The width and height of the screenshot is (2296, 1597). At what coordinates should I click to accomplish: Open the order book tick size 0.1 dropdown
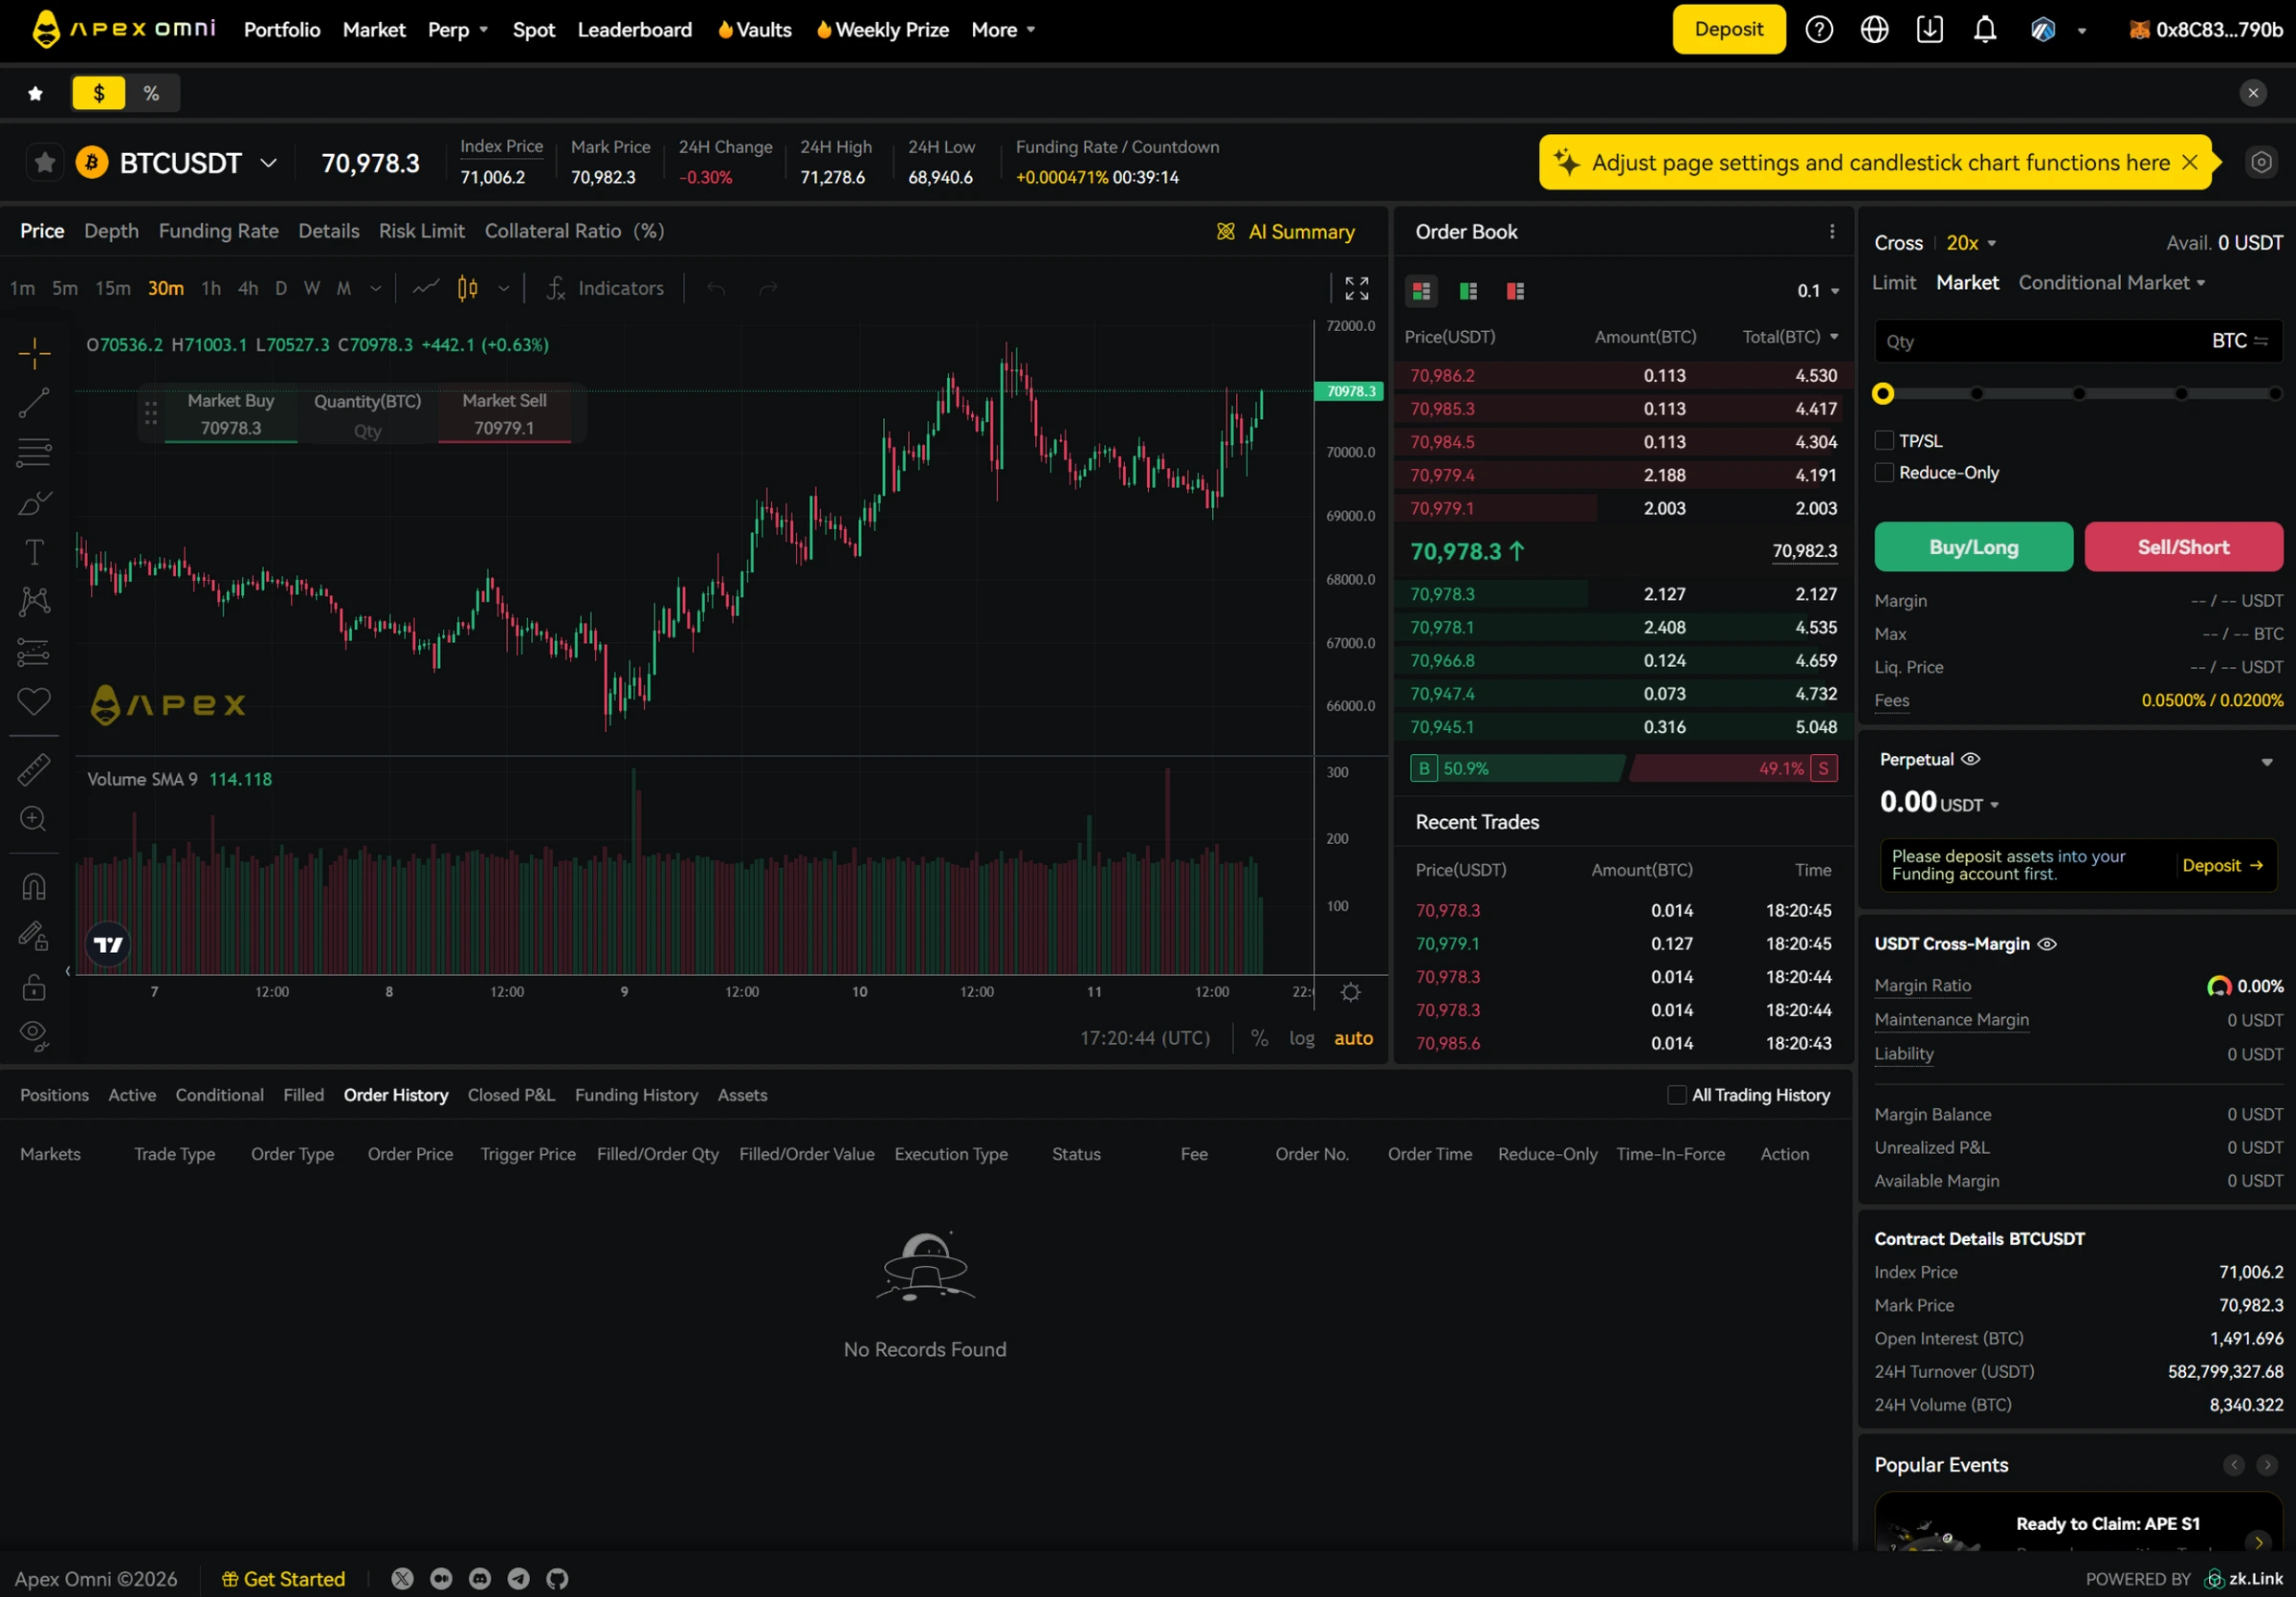[1818, 290]
